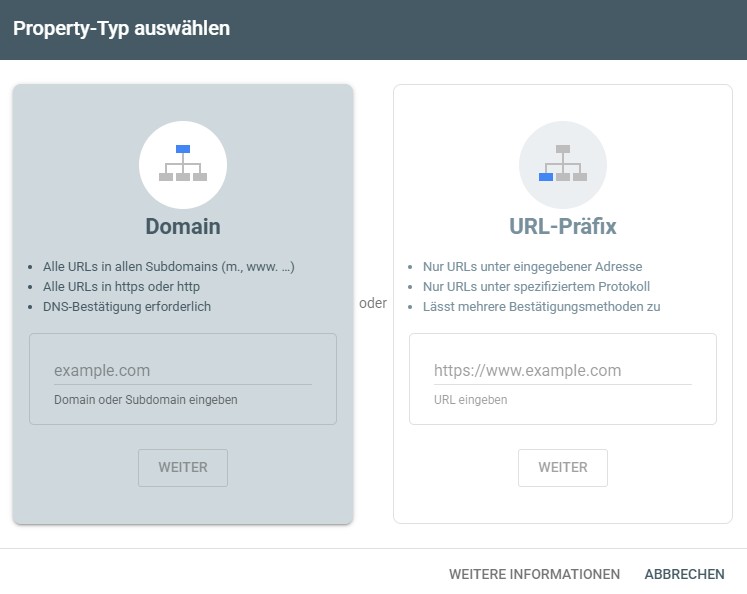The height and width of the screenshot is (594, 747).
Task: Focus the https://www.example.com URL input field
Action: (x=563, y=371)
